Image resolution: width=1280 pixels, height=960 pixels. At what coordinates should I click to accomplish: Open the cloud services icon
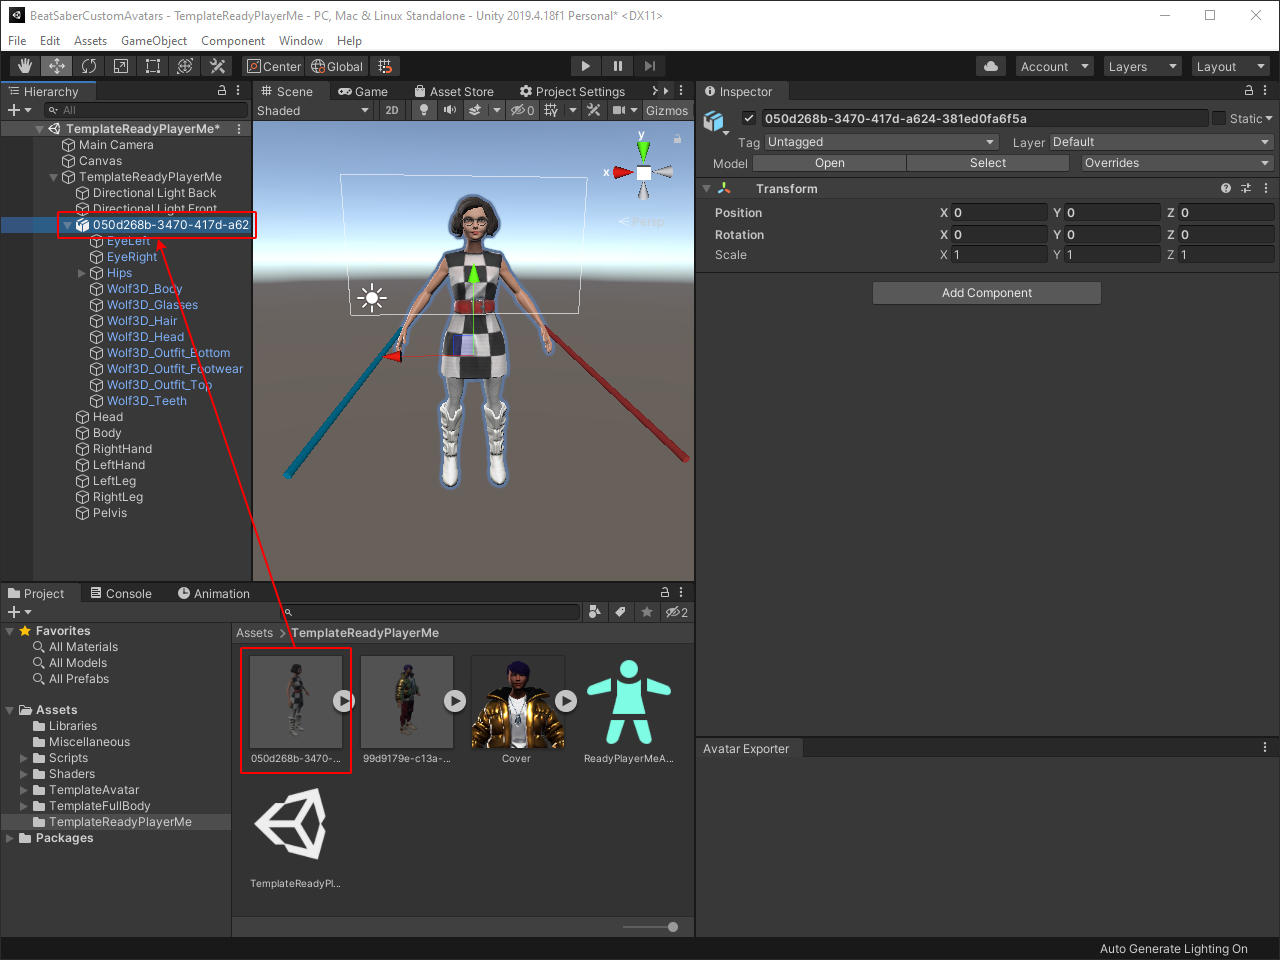991,66
